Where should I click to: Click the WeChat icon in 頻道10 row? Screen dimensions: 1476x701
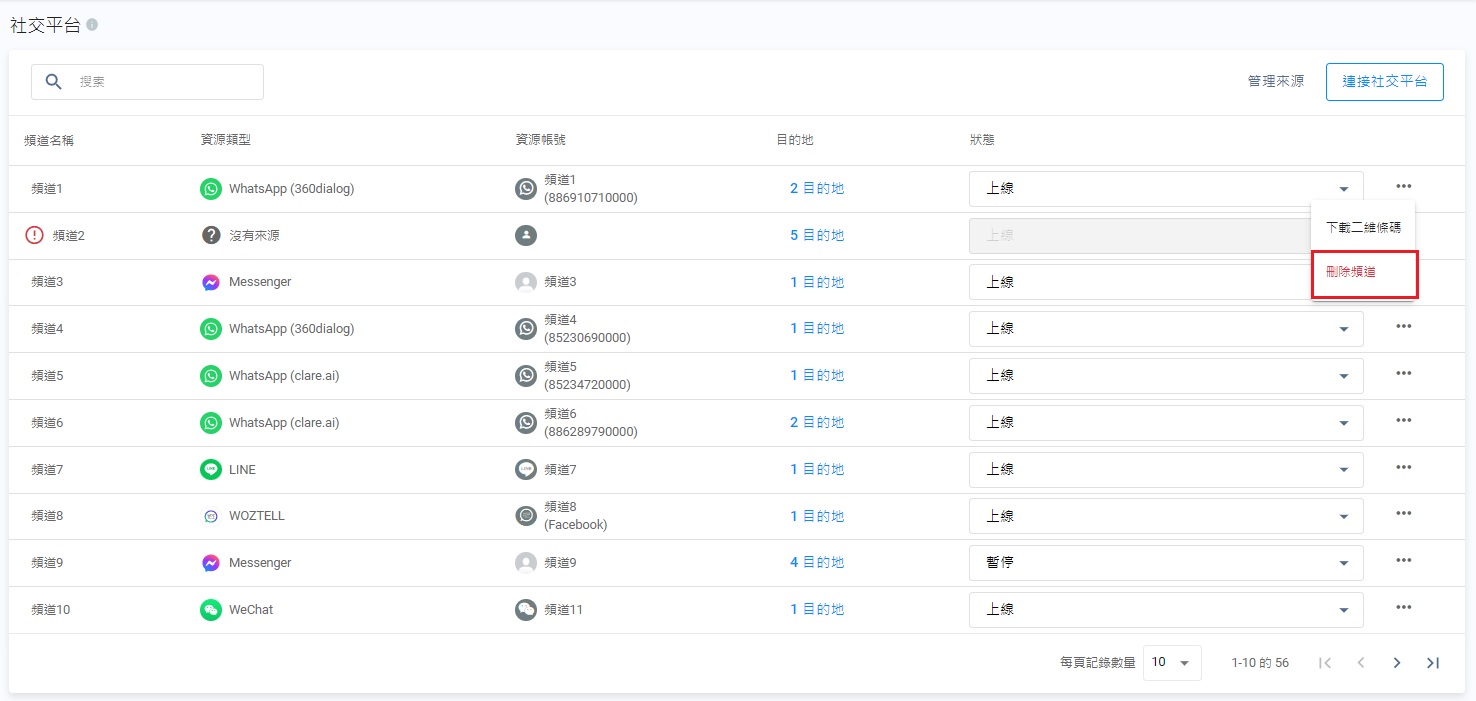[210, 610]
